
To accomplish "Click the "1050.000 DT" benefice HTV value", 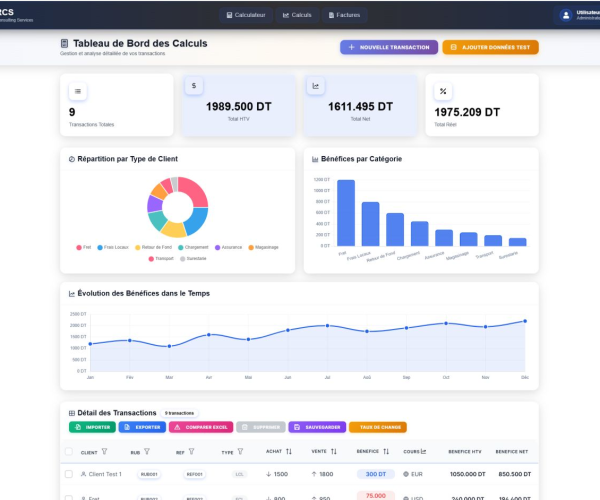I will 468,474.
